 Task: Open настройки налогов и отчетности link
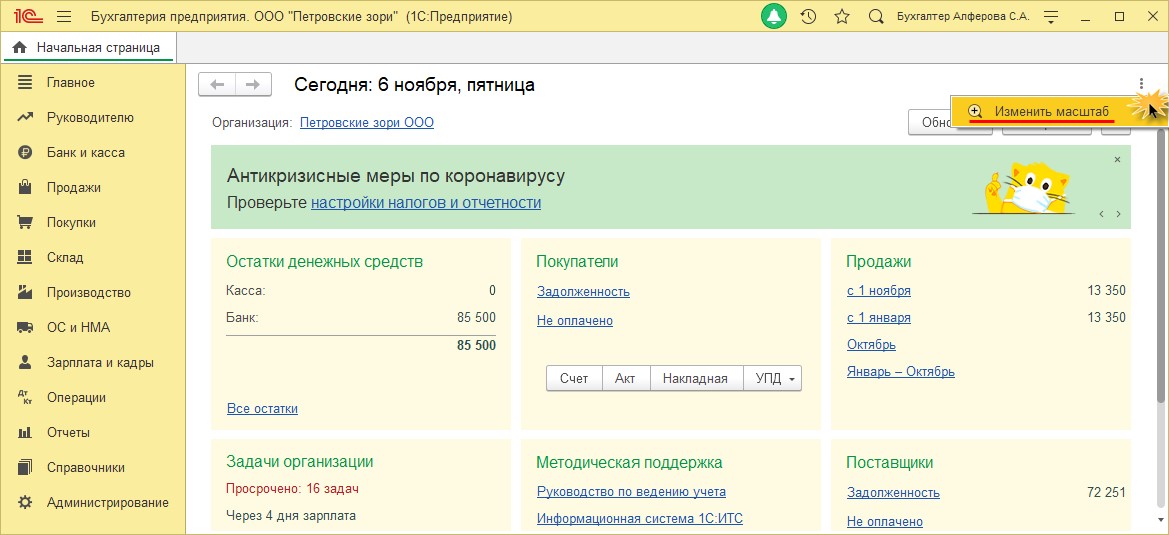click(426, 203)
